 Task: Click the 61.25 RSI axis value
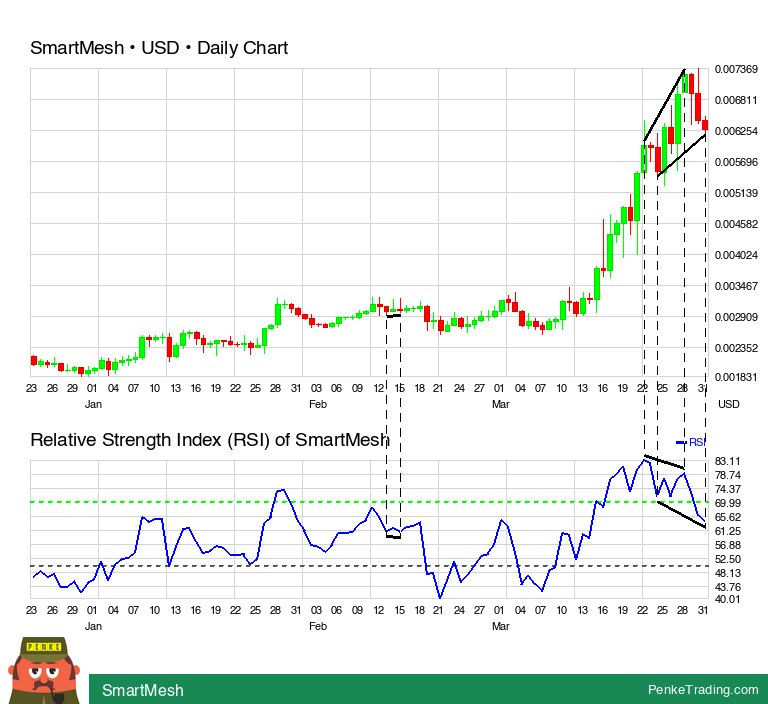pos(728,532)
